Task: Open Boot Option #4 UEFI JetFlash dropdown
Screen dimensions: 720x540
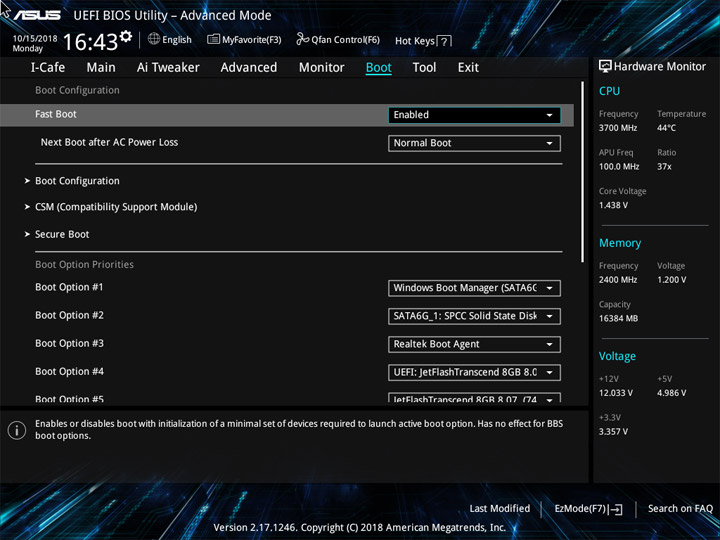Action: (474, 372)
